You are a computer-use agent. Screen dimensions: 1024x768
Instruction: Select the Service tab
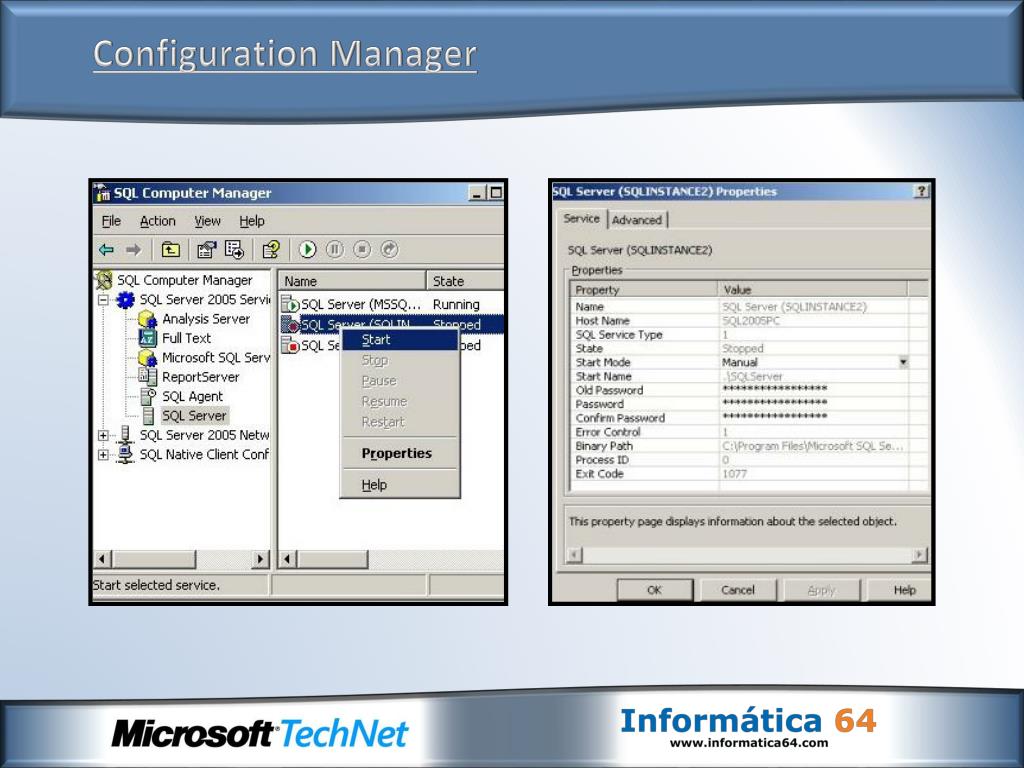[x=581, y=219]
